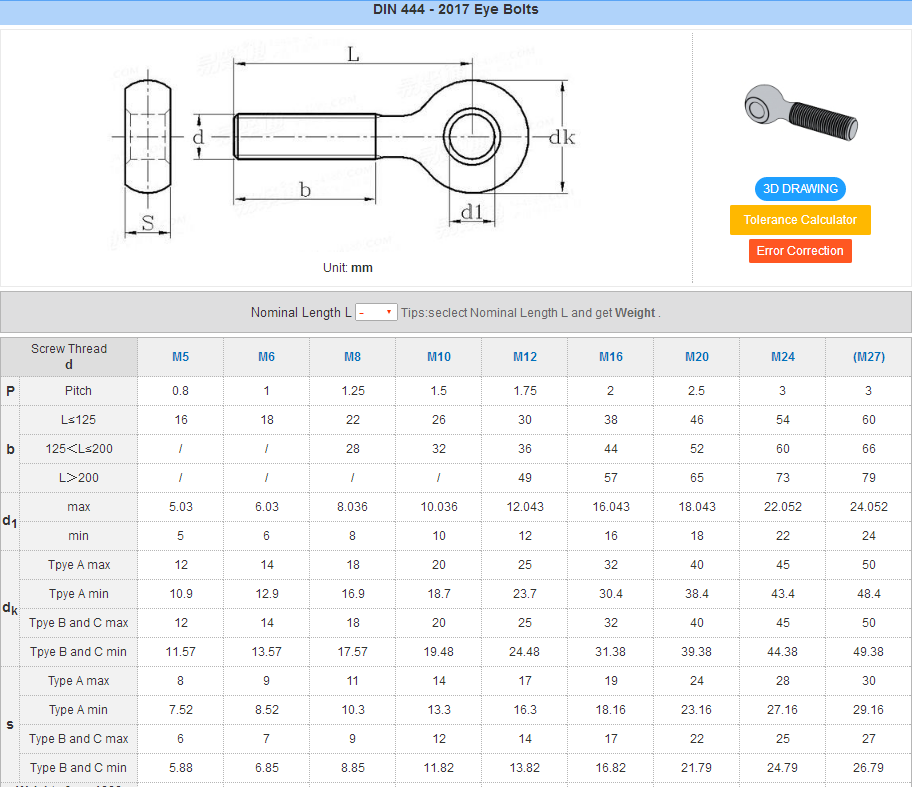Click the dk value 44.38 for M24
Screen dimensions: 915x787
783,652
